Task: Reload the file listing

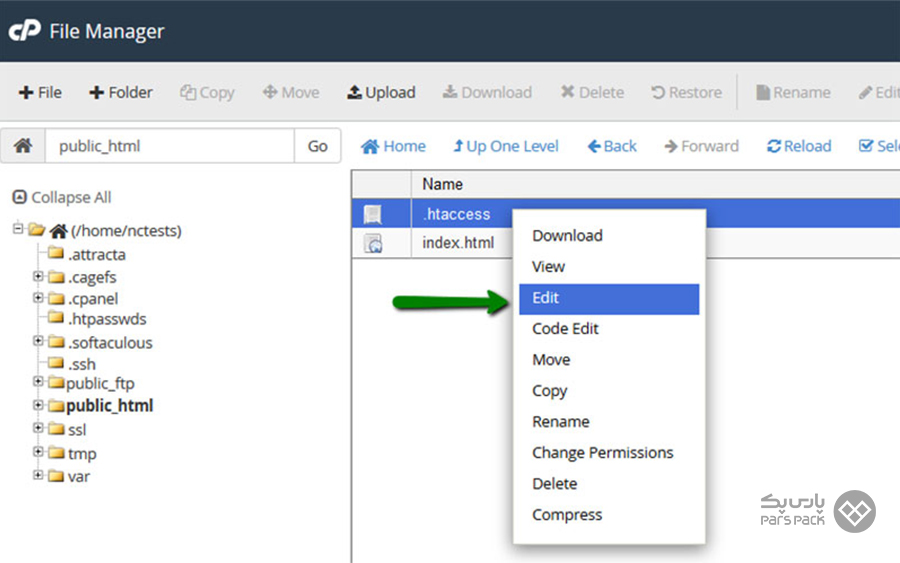Action: pos(799,146)
